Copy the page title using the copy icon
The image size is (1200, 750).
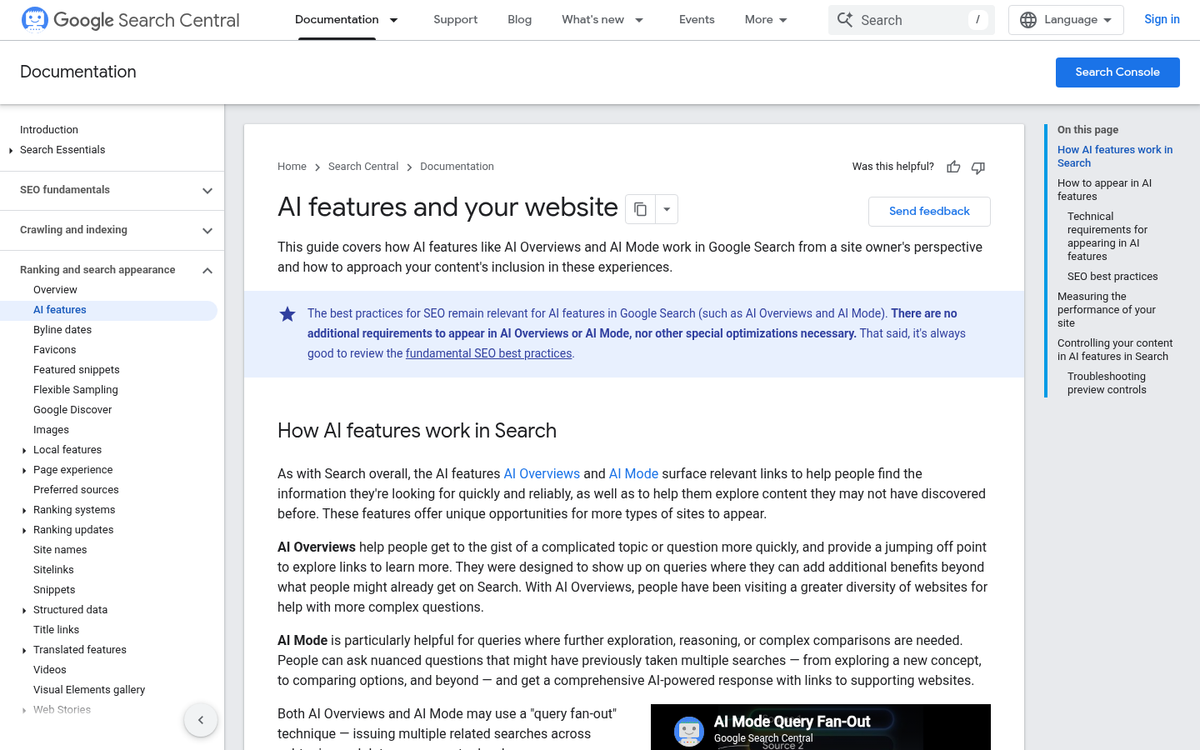click(x=640, y=208)
